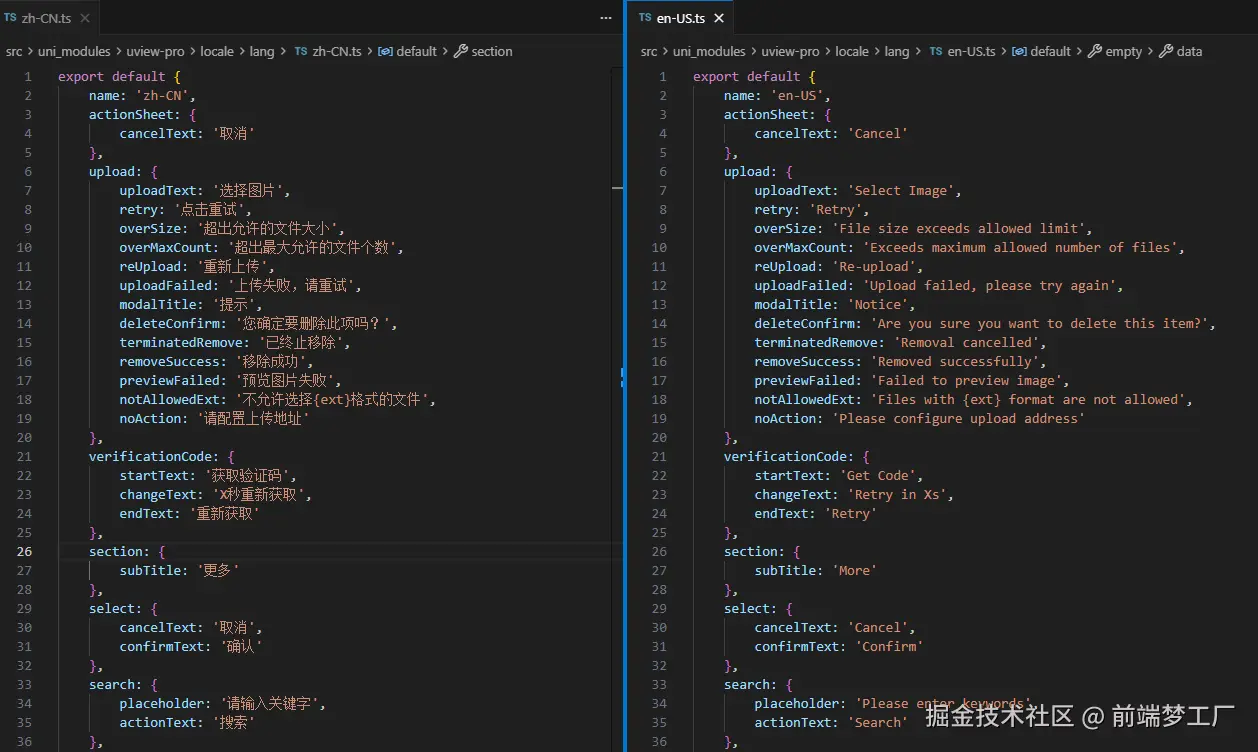The height and width of the screenshot is (752, 1258).
Task: Open the default symbol breadcrumb in right editor
Action: [1041, 51]
